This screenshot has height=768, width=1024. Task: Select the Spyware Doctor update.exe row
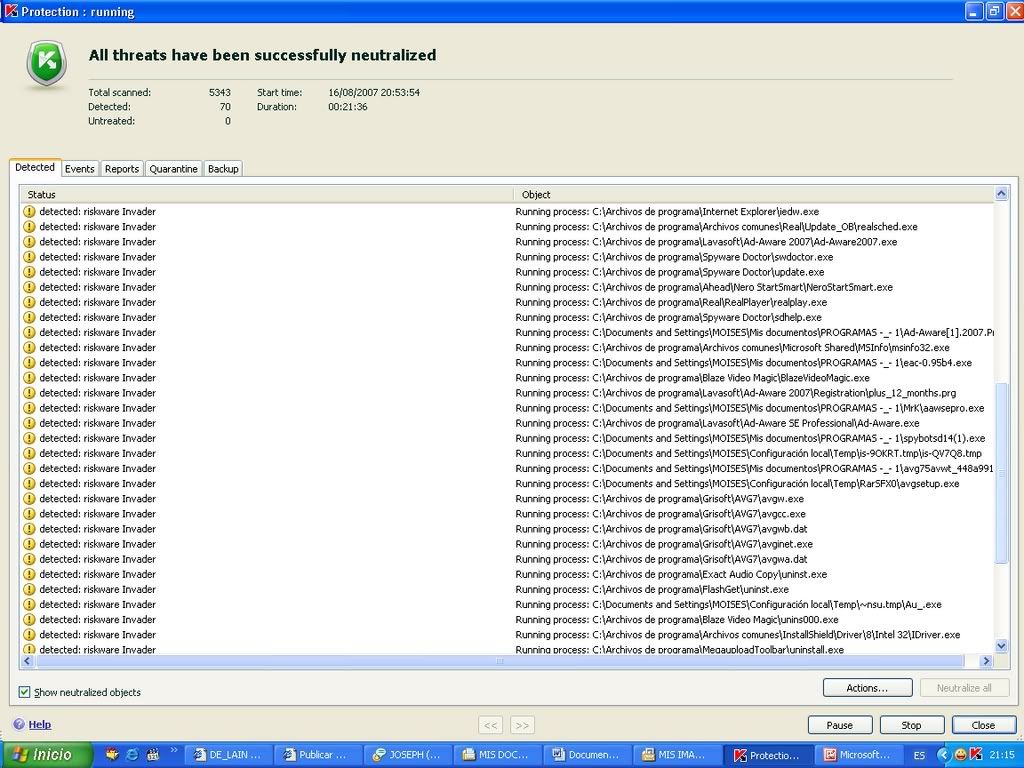(507, 272)
